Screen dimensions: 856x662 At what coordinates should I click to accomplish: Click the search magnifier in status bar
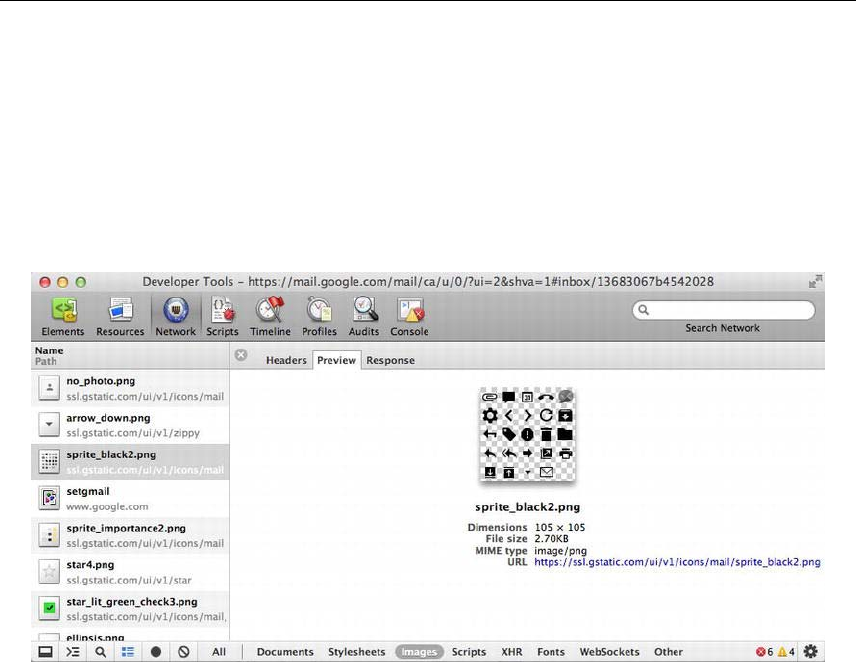(100, 652)
